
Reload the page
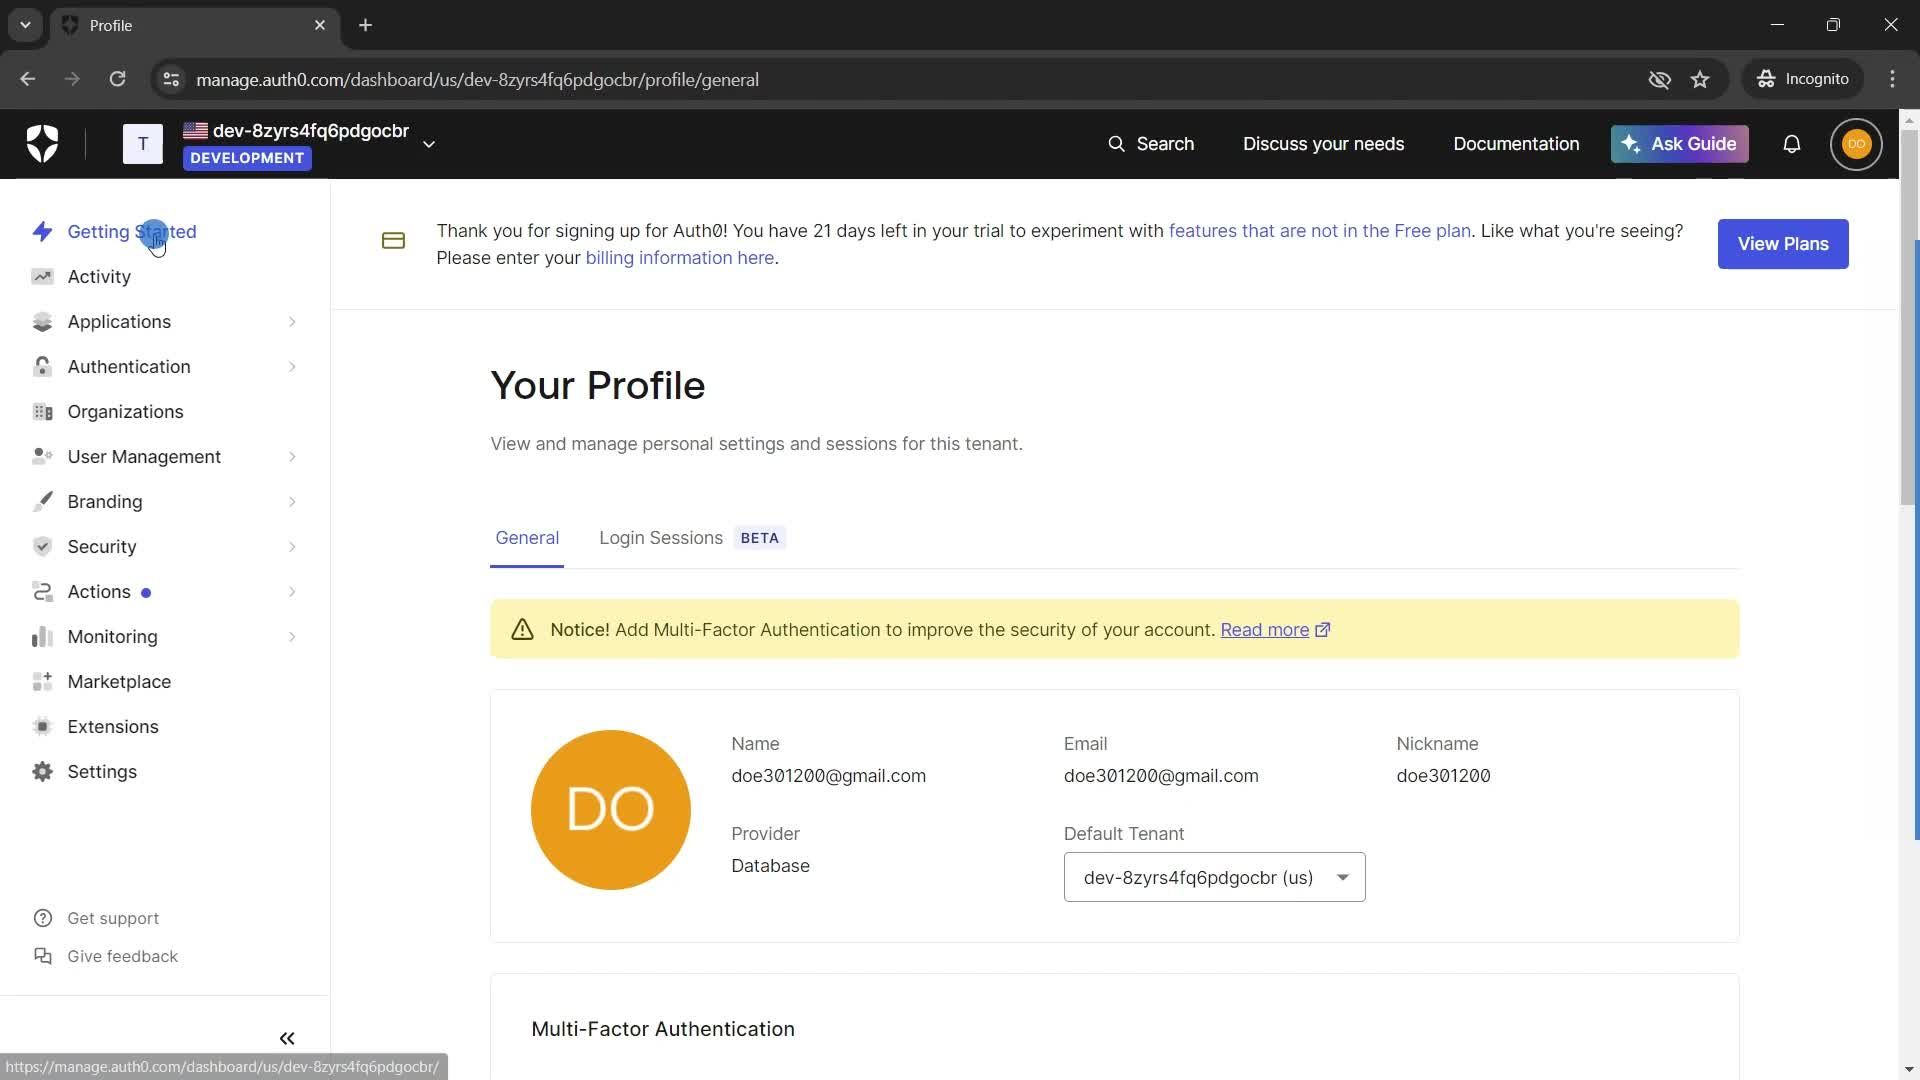117,80
